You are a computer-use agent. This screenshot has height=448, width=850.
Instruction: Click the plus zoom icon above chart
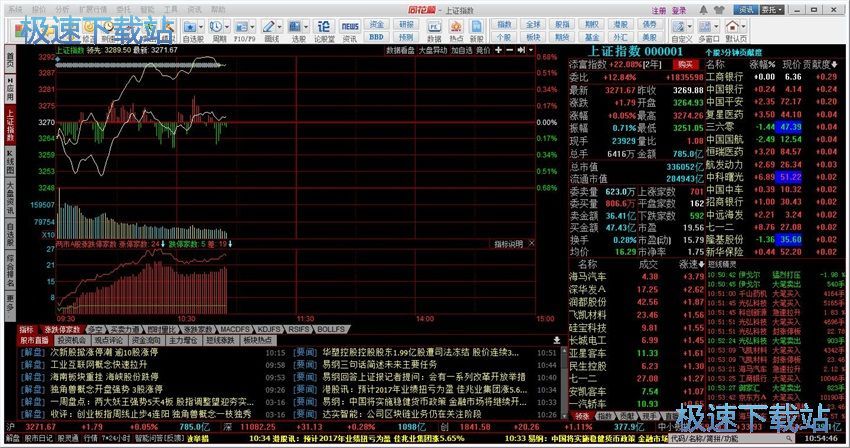[498, 50]
